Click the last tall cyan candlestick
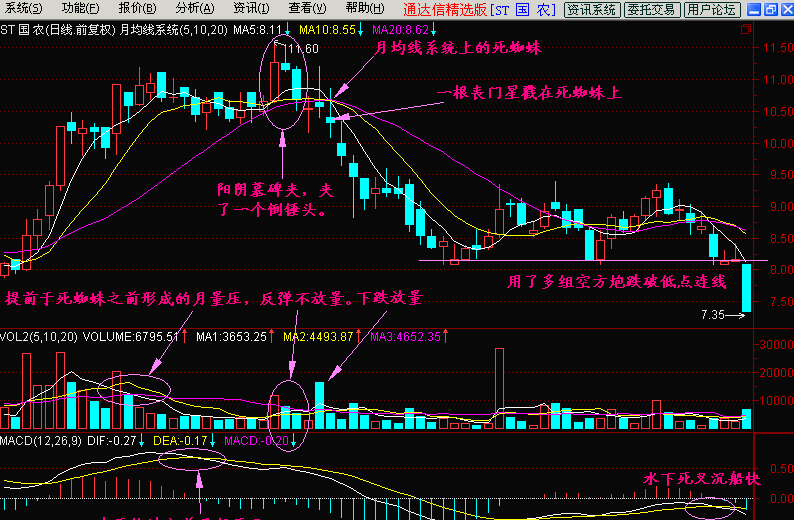Viewport: 804px width, 520px height. 747,288
